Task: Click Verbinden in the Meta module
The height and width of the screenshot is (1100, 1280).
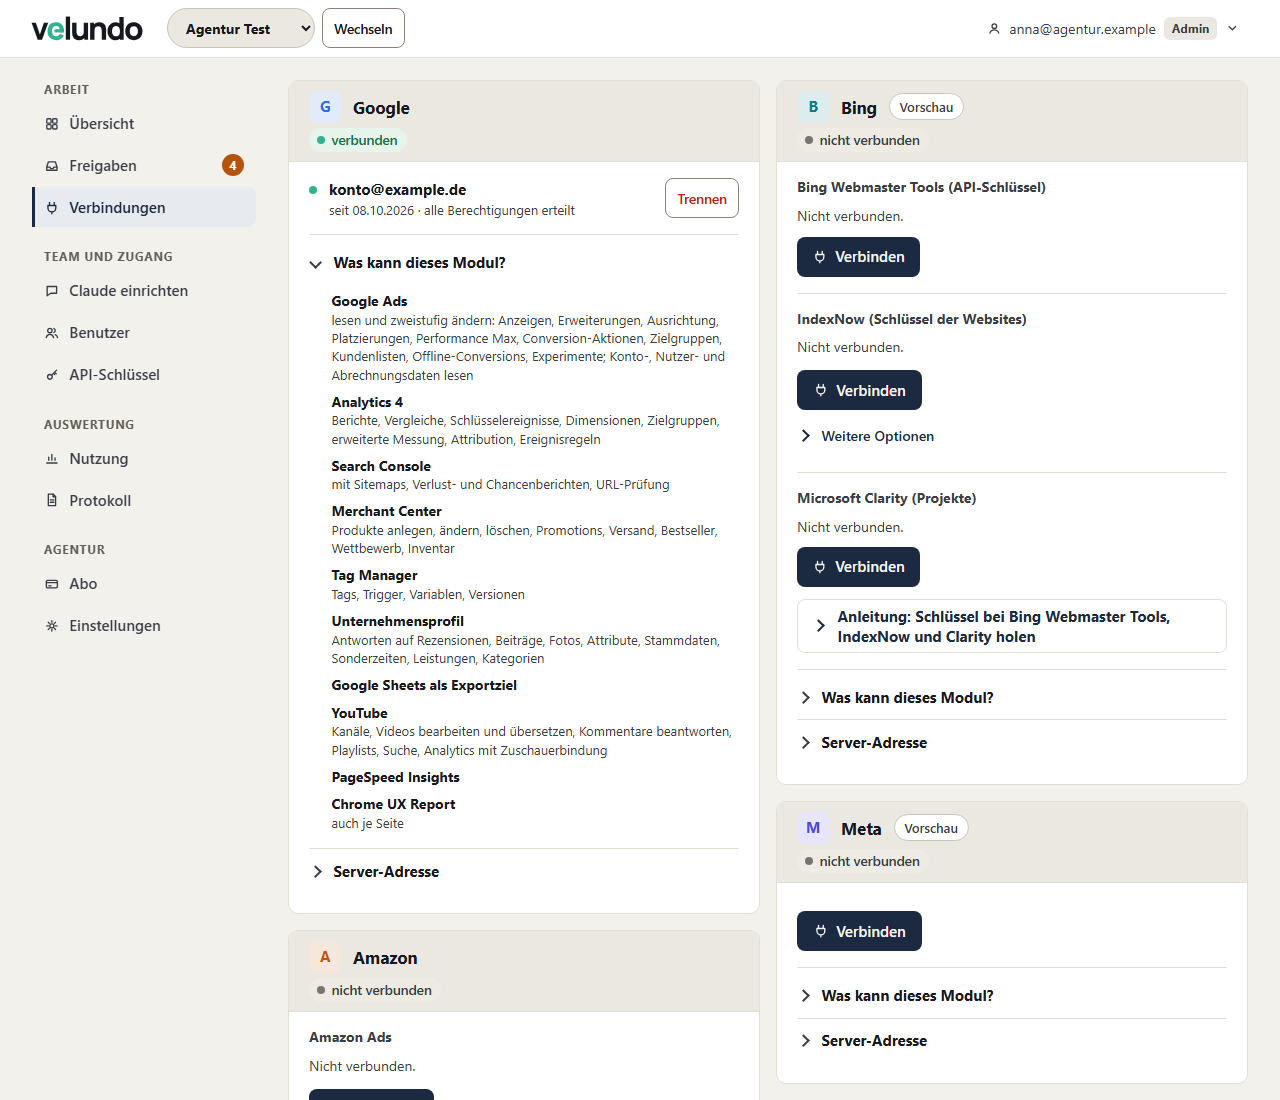Action: pos(859,931)
